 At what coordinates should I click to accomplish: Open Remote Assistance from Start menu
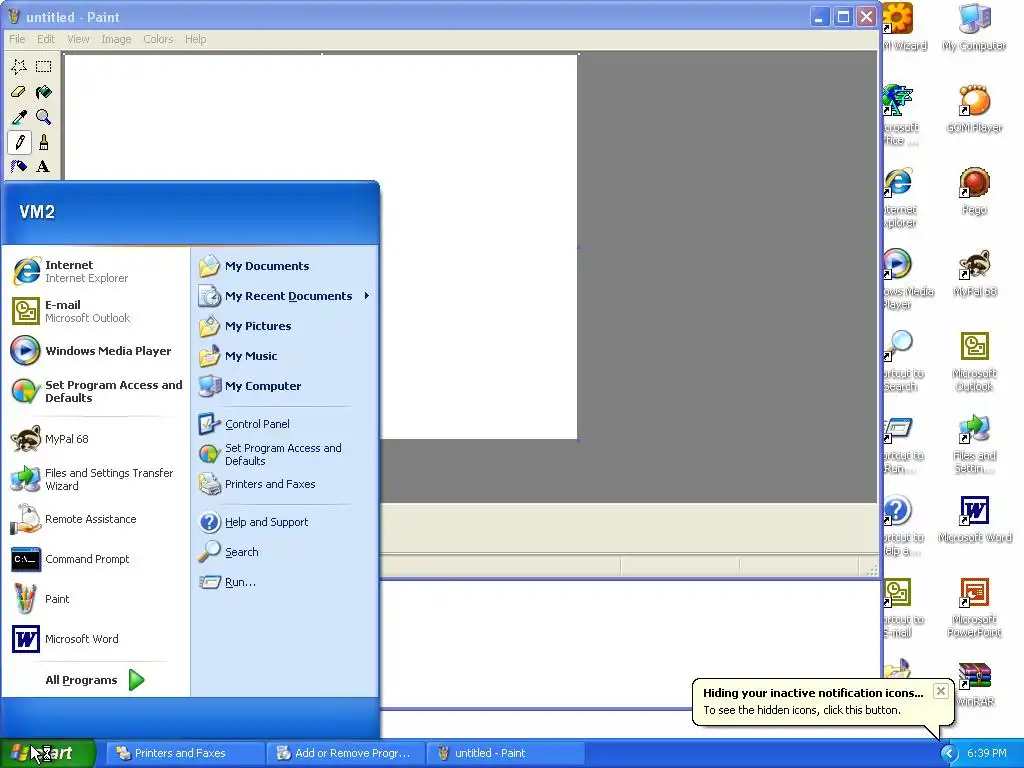pos(96,519)
